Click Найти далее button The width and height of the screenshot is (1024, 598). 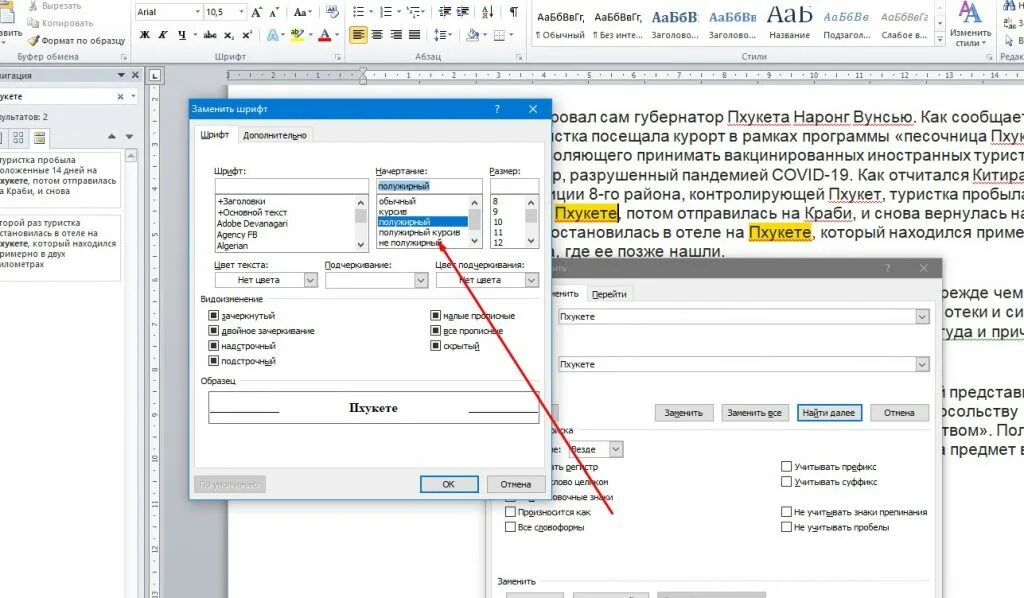tap(829, 413)
